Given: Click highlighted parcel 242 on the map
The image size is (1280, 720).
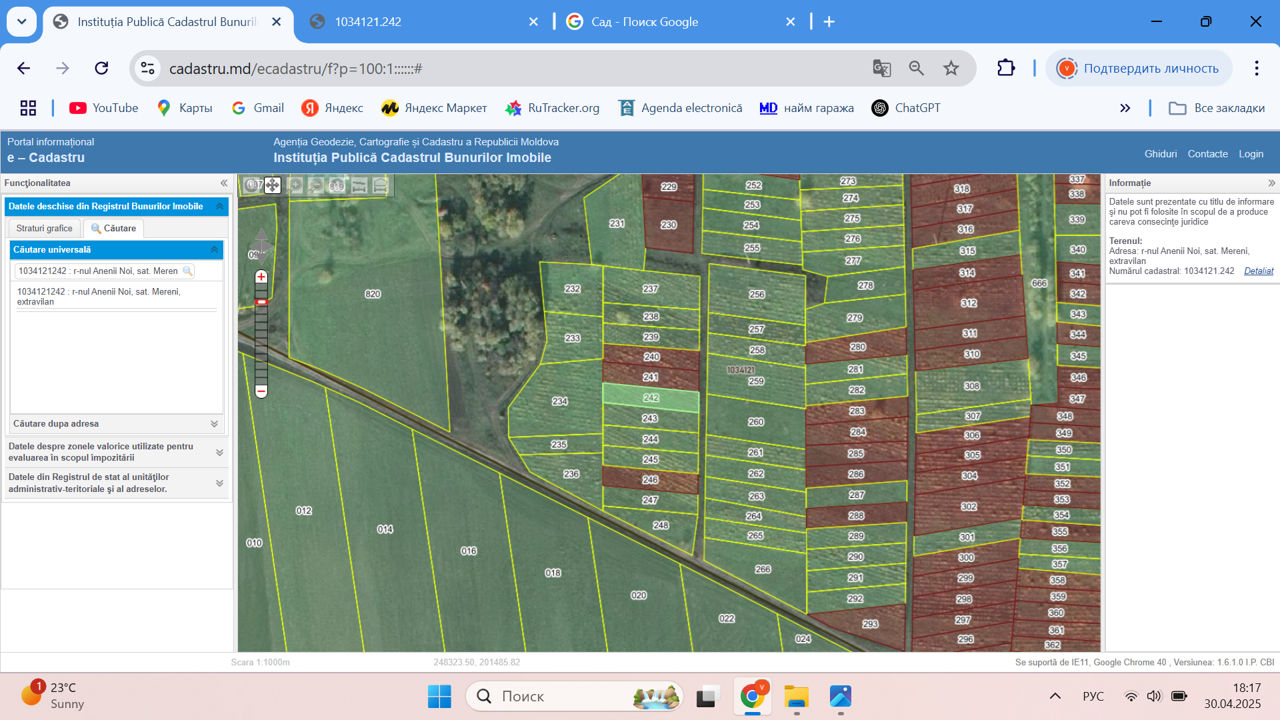Looking at the screenshot, I should pos(650,398).
